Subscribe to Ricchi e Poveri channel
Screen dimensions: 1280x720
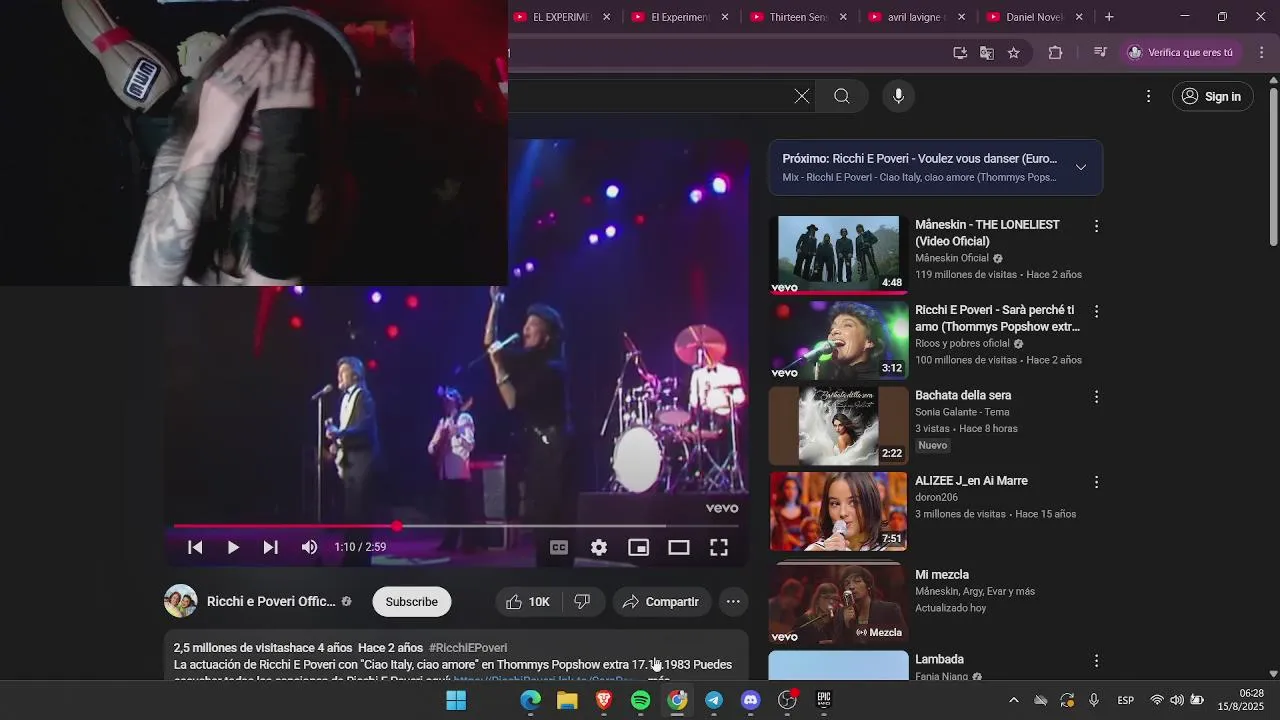[412, 602]
